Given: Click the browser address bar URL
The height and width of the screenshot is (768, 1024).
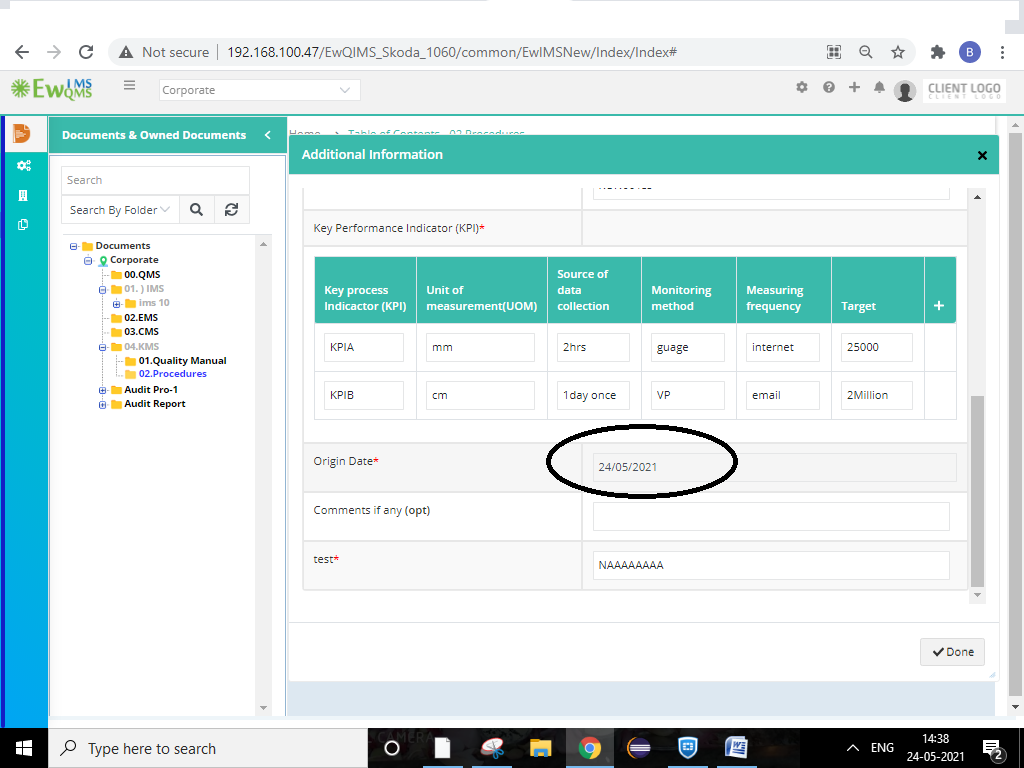Looking at the screenshot, I should click(452, 52).
